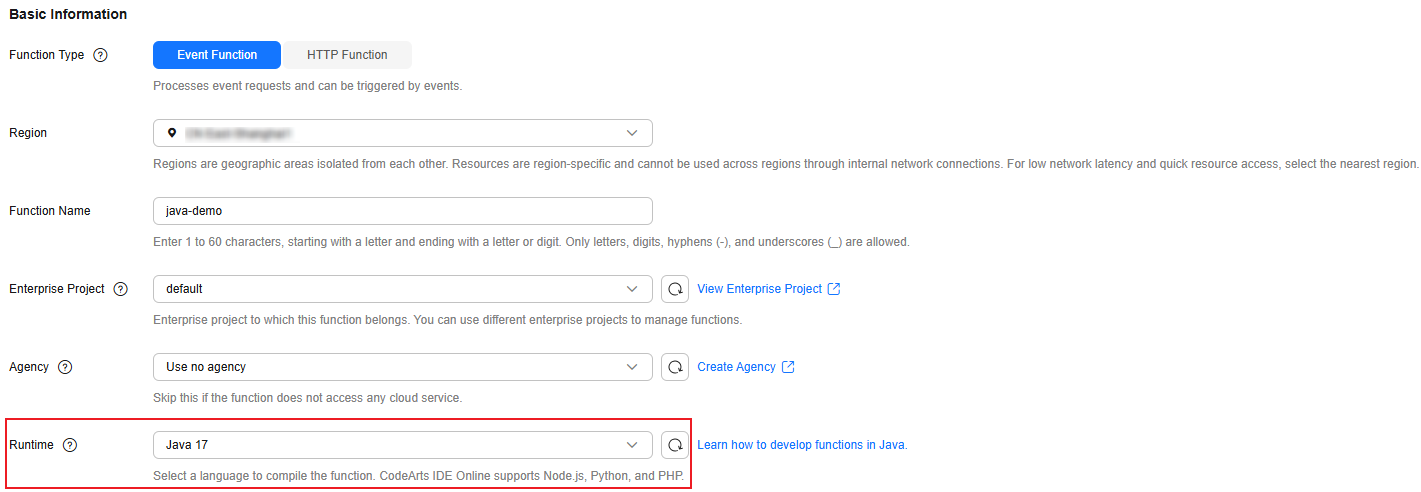
Task: Select the Event Function type
Action: click(x=217, y=55)
